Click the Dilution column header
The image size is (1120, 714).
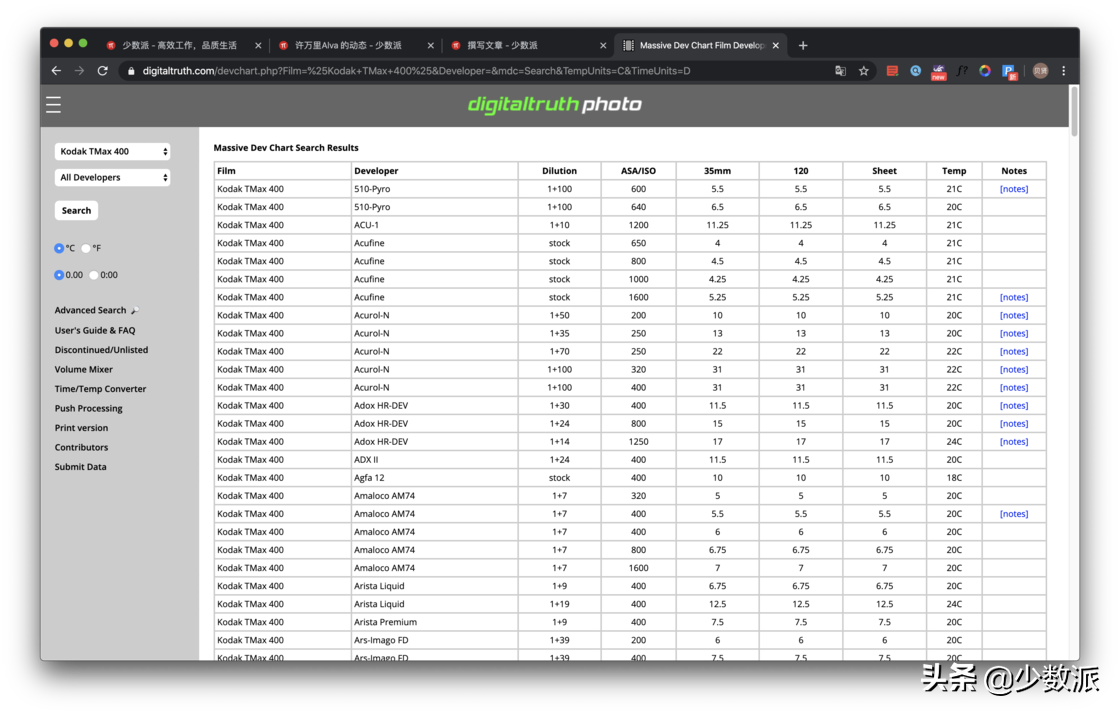click(x=559, y=171)
